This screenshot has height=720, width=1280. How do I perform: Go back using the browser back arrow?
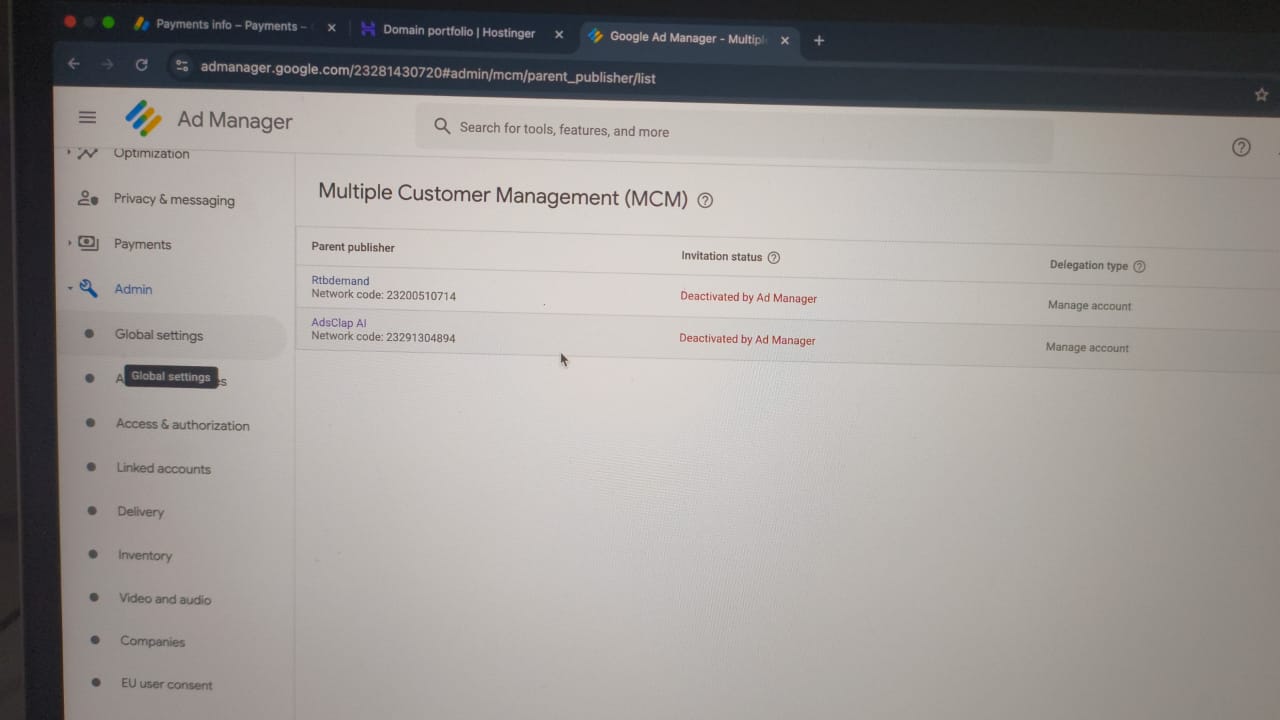click(x=73, y=63)
